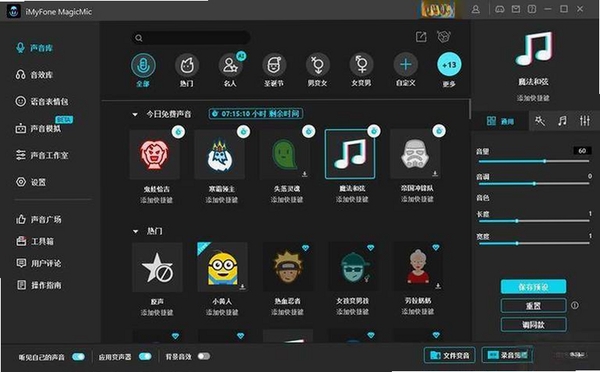
Task: Toggle 应用变声器 apply voice changer switch
Action: click(x=145, y=357)
